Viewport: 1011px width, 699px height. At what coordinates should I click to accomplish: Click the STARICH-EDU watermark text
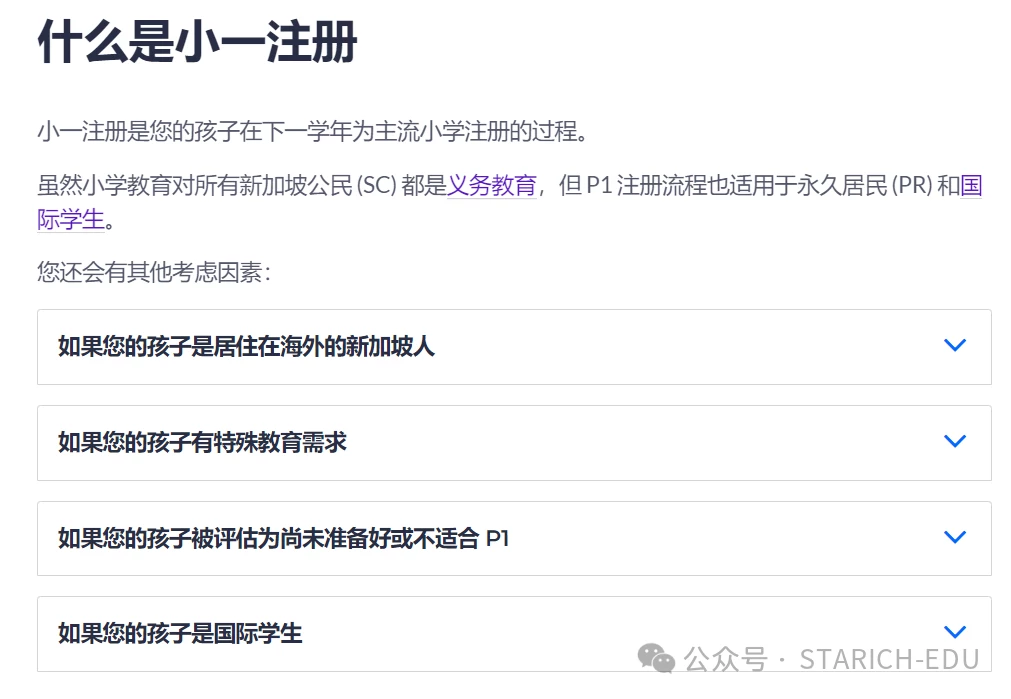click(x=889, y=660)
